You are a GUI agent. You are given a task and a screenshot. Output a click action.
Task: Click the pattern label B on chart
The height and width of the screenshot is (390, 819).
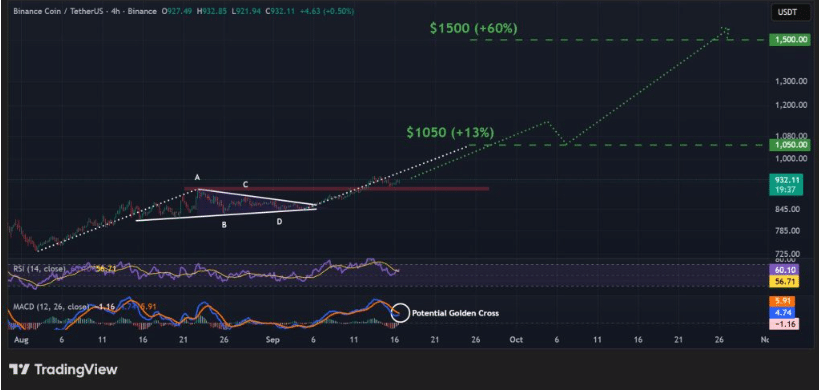tap(224, 225)
